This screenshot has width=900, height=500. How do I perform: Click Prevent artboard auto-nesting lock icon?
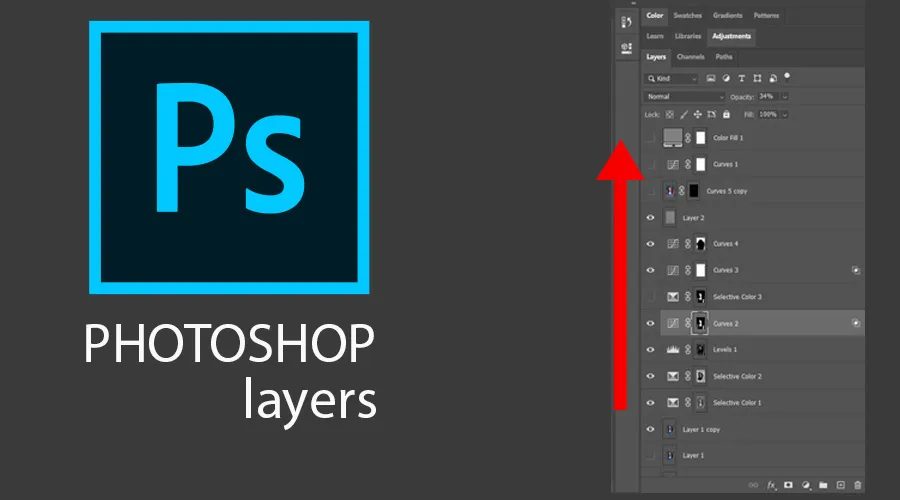[712, 115]
